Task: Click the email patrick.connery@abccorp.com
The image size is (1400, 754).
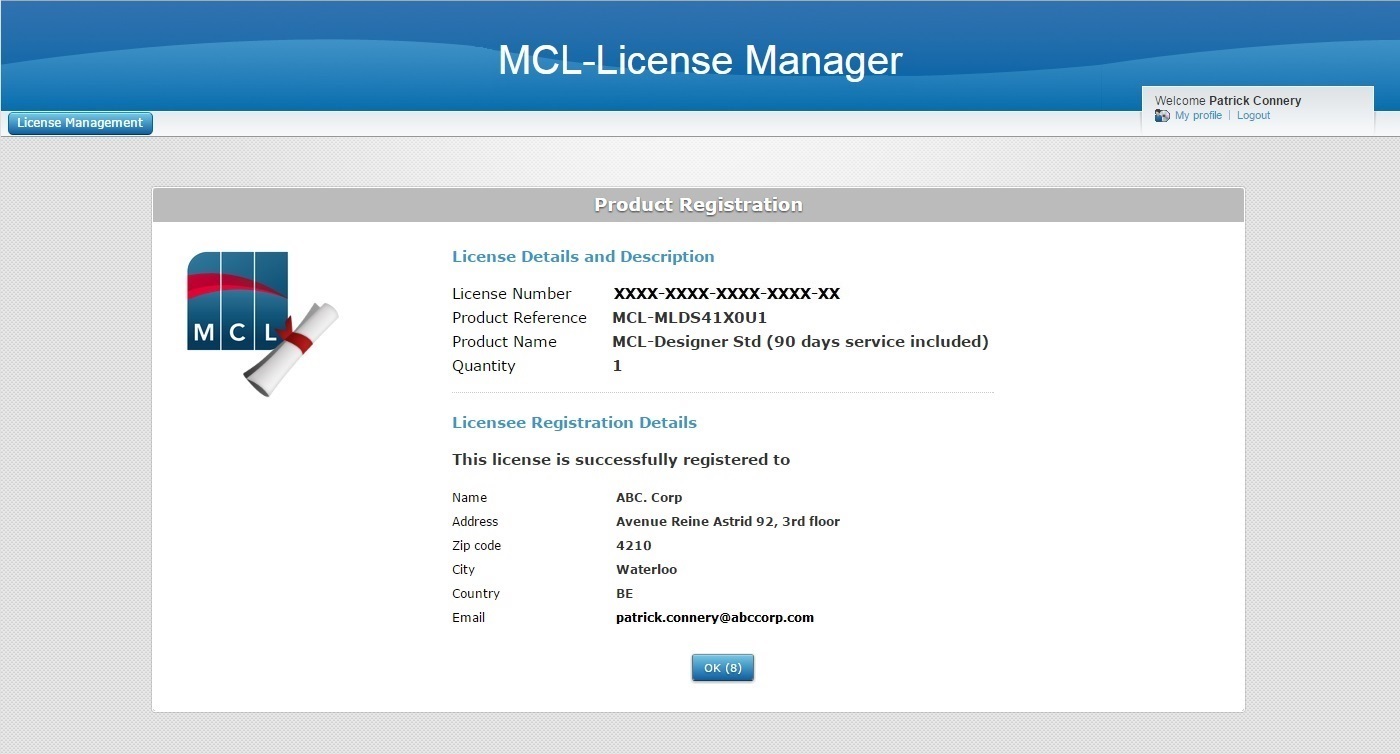Action: 714,618
